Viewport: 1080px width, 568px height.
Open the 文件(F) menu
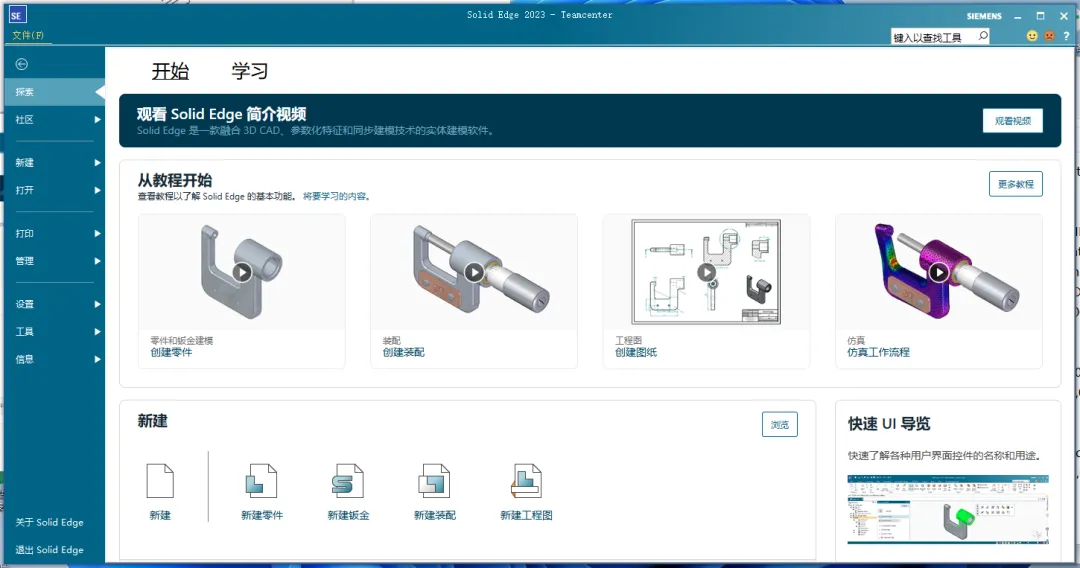coord(28,35)
